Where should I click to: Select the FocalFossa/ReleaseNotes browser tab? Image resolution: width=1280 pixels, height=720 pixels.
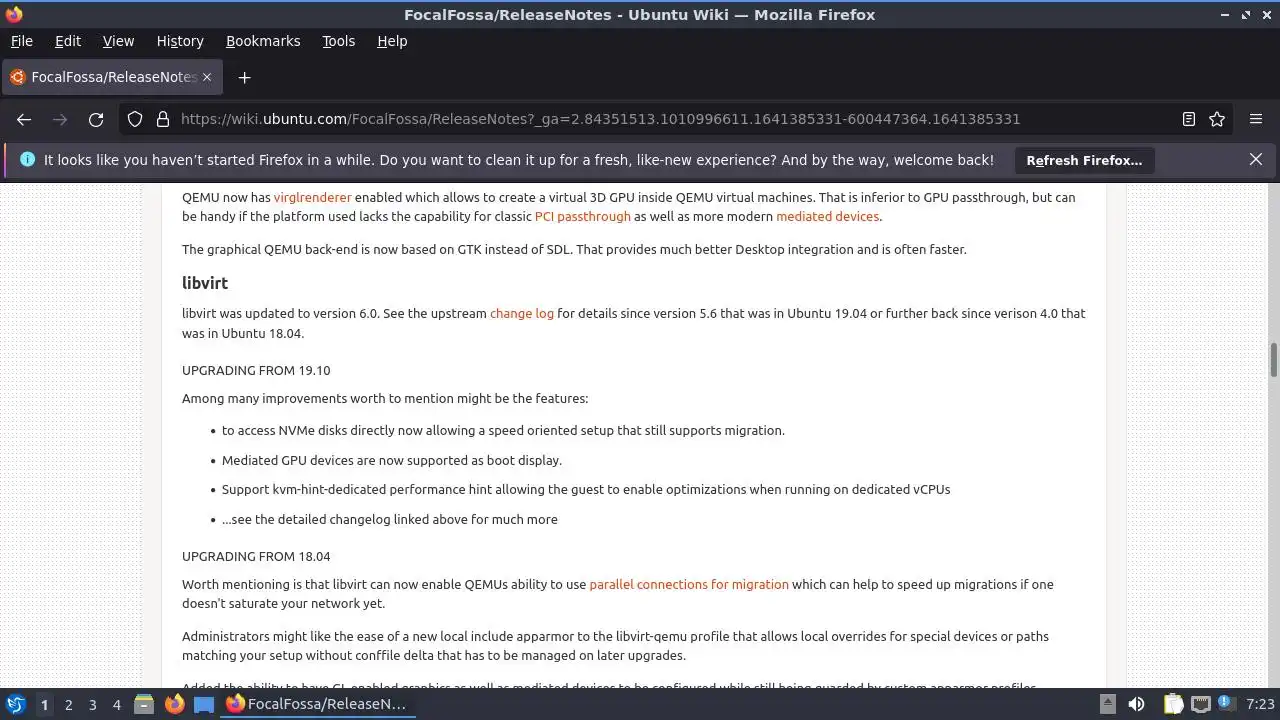[x=110, y=77]
